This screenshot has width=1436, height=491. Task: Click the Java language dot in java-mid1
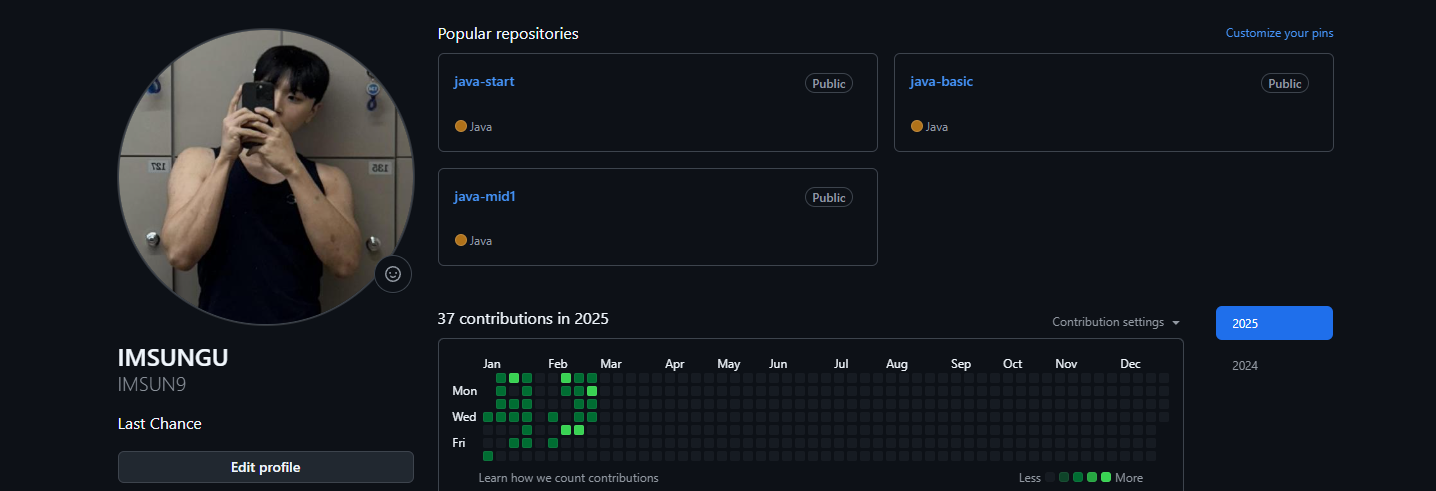pos(461,240)
